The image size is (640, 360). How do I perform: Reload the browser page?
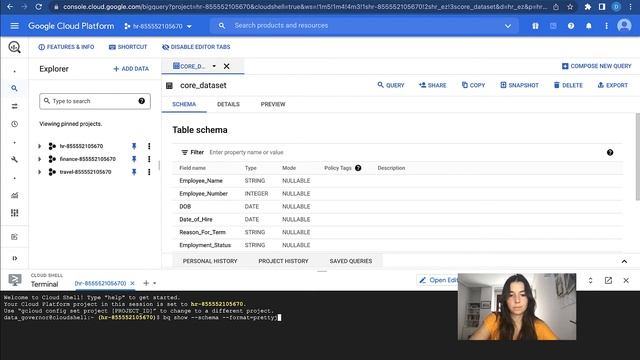click(x=38, y=7)
